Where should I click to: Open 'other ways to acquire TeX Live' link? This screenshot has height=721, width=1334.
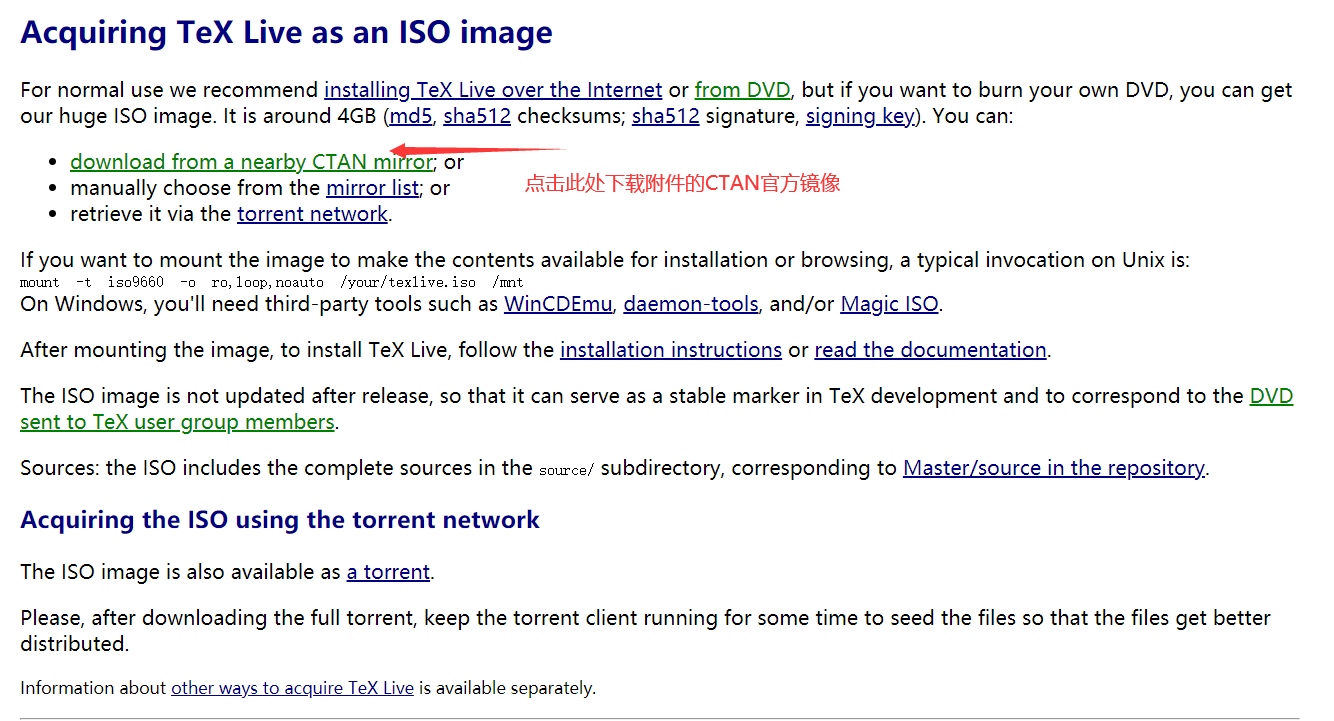[x=292, y=688]
